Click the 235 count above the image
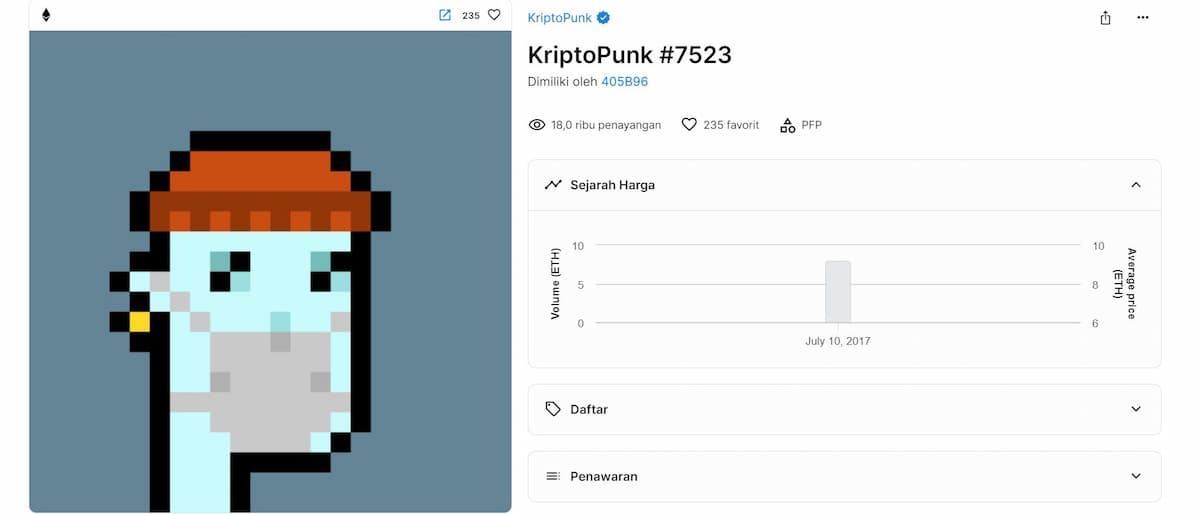Viewport: 1200px width, 514px height. click(x=471, y=15)
